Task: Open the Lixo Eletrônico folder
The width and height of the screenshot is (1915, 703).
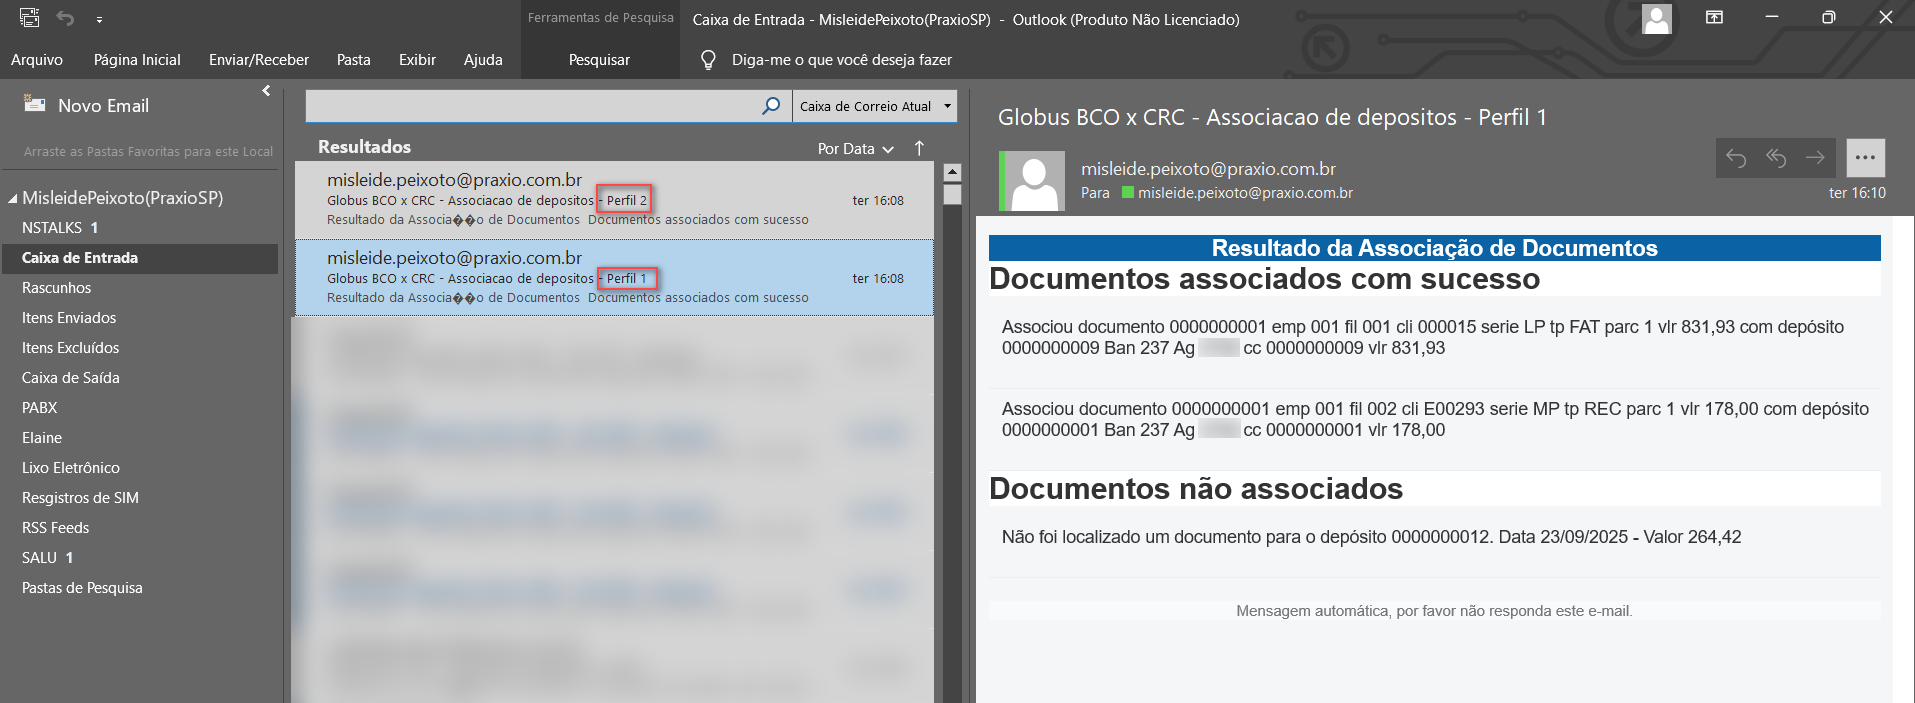Action: [x=139, y=468]
